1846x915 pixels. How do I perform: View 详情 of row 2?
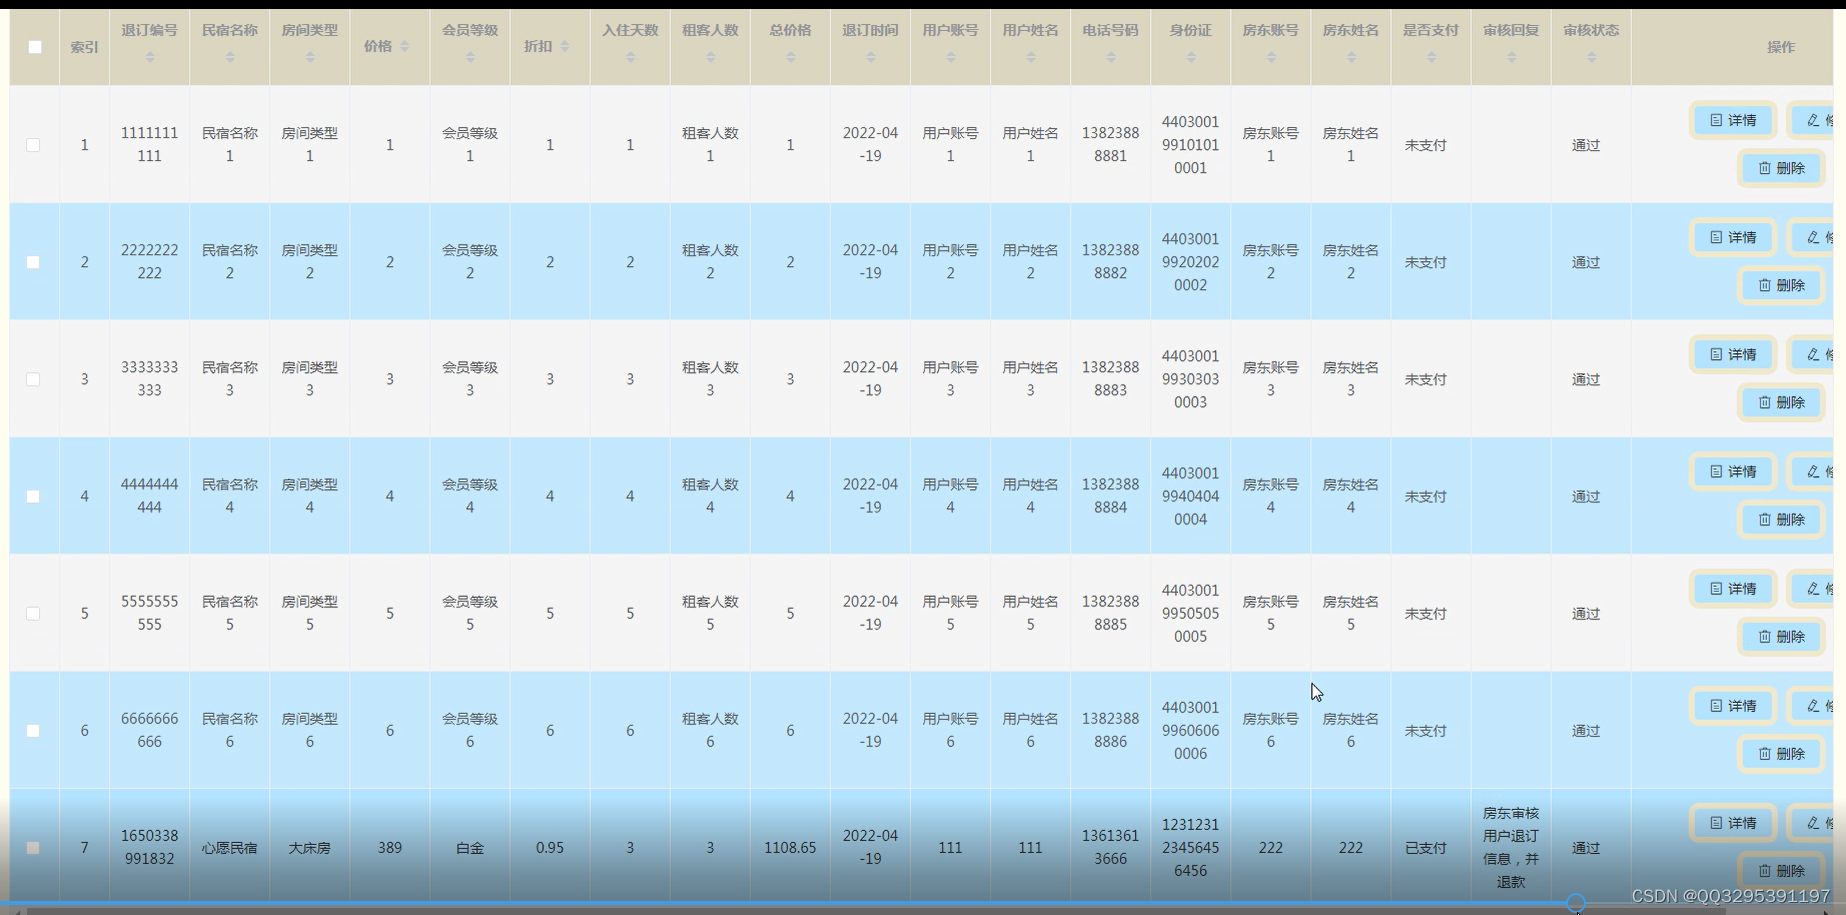click(1733, 237)
